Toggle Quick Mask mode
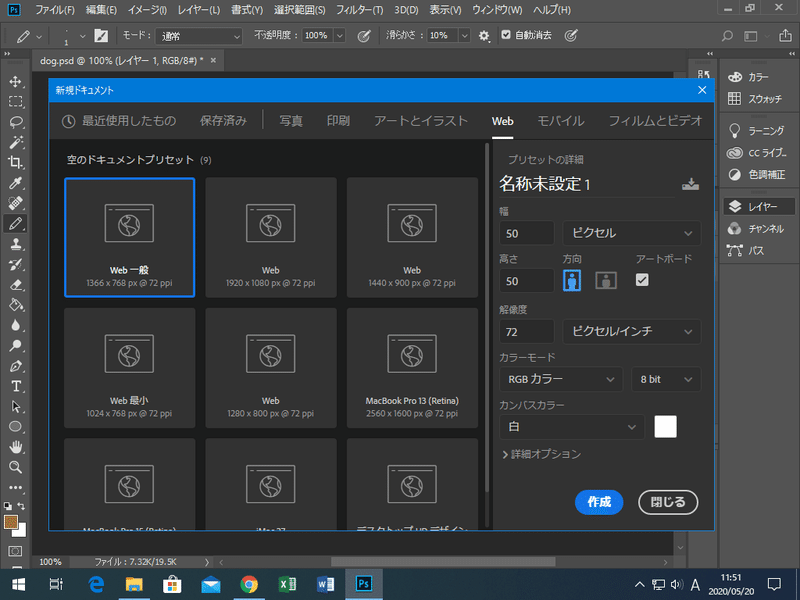Screen dimensions: 800x600 tap(15, 551)
